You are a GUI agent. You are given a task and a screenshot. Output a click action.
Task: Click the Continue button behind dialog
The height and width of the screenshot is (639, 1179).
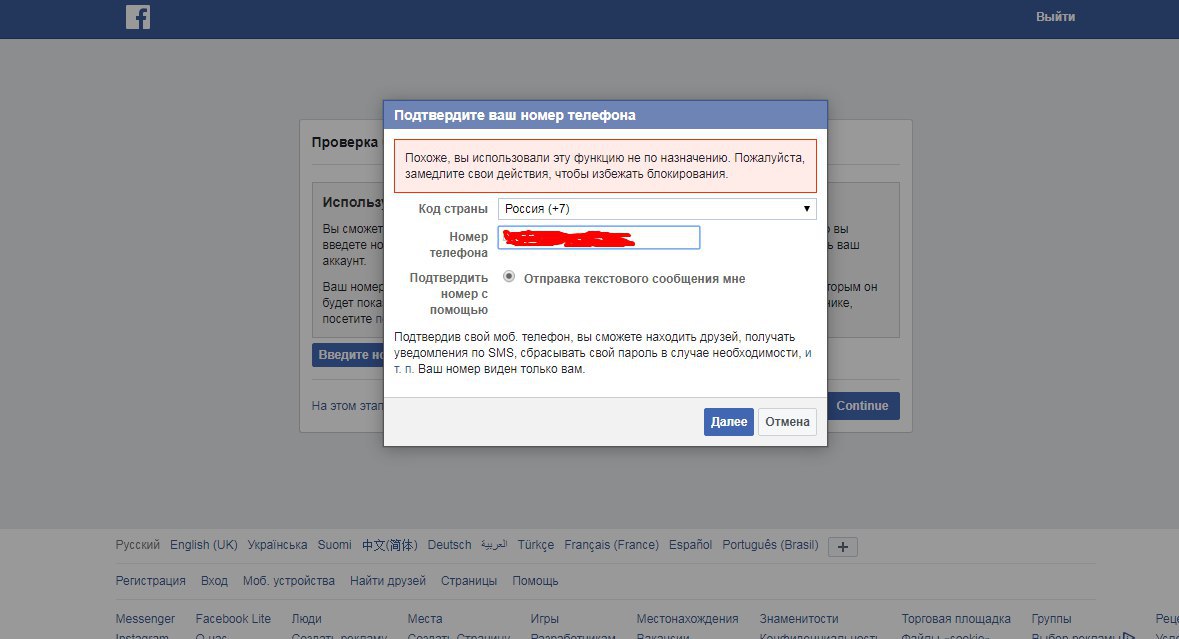click(862, 406)
